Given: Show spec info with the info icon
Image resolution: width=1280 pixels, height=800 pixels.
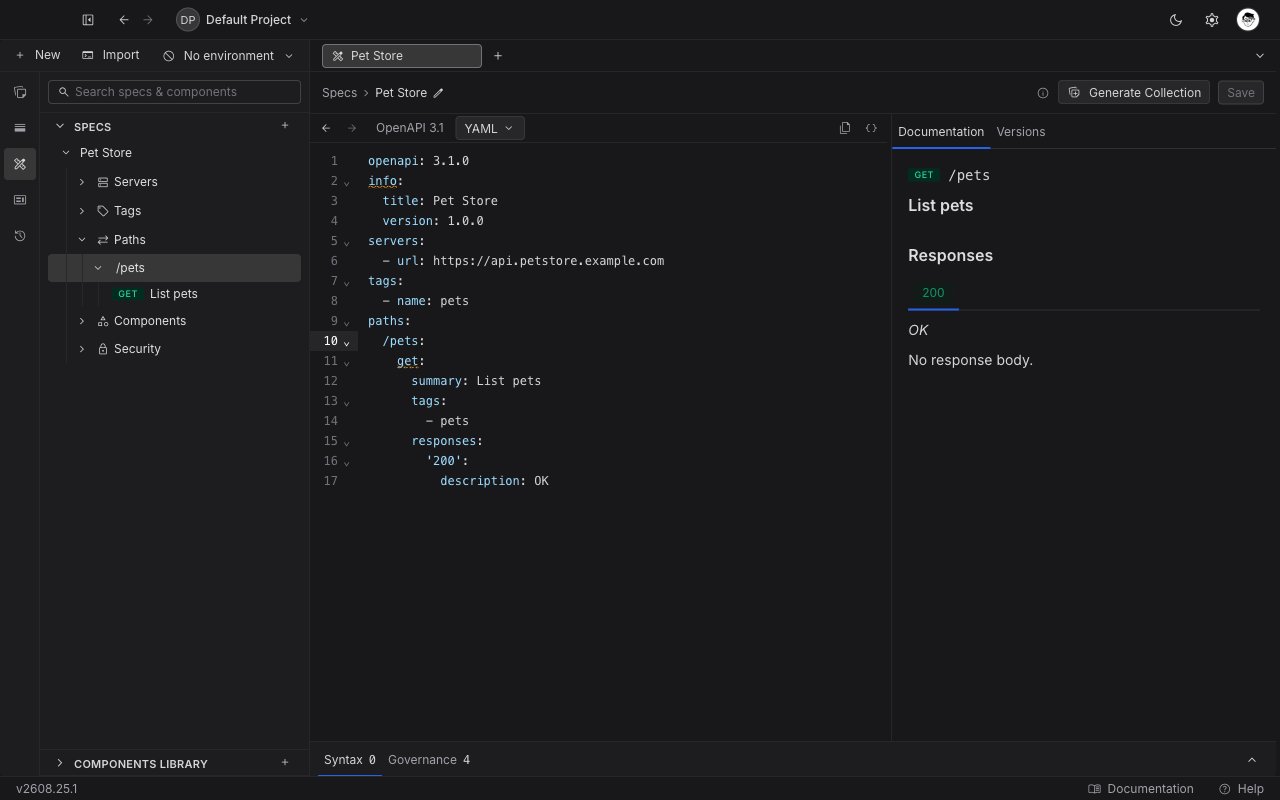Looking at the screenshot, I should [x=1043, y=93].
